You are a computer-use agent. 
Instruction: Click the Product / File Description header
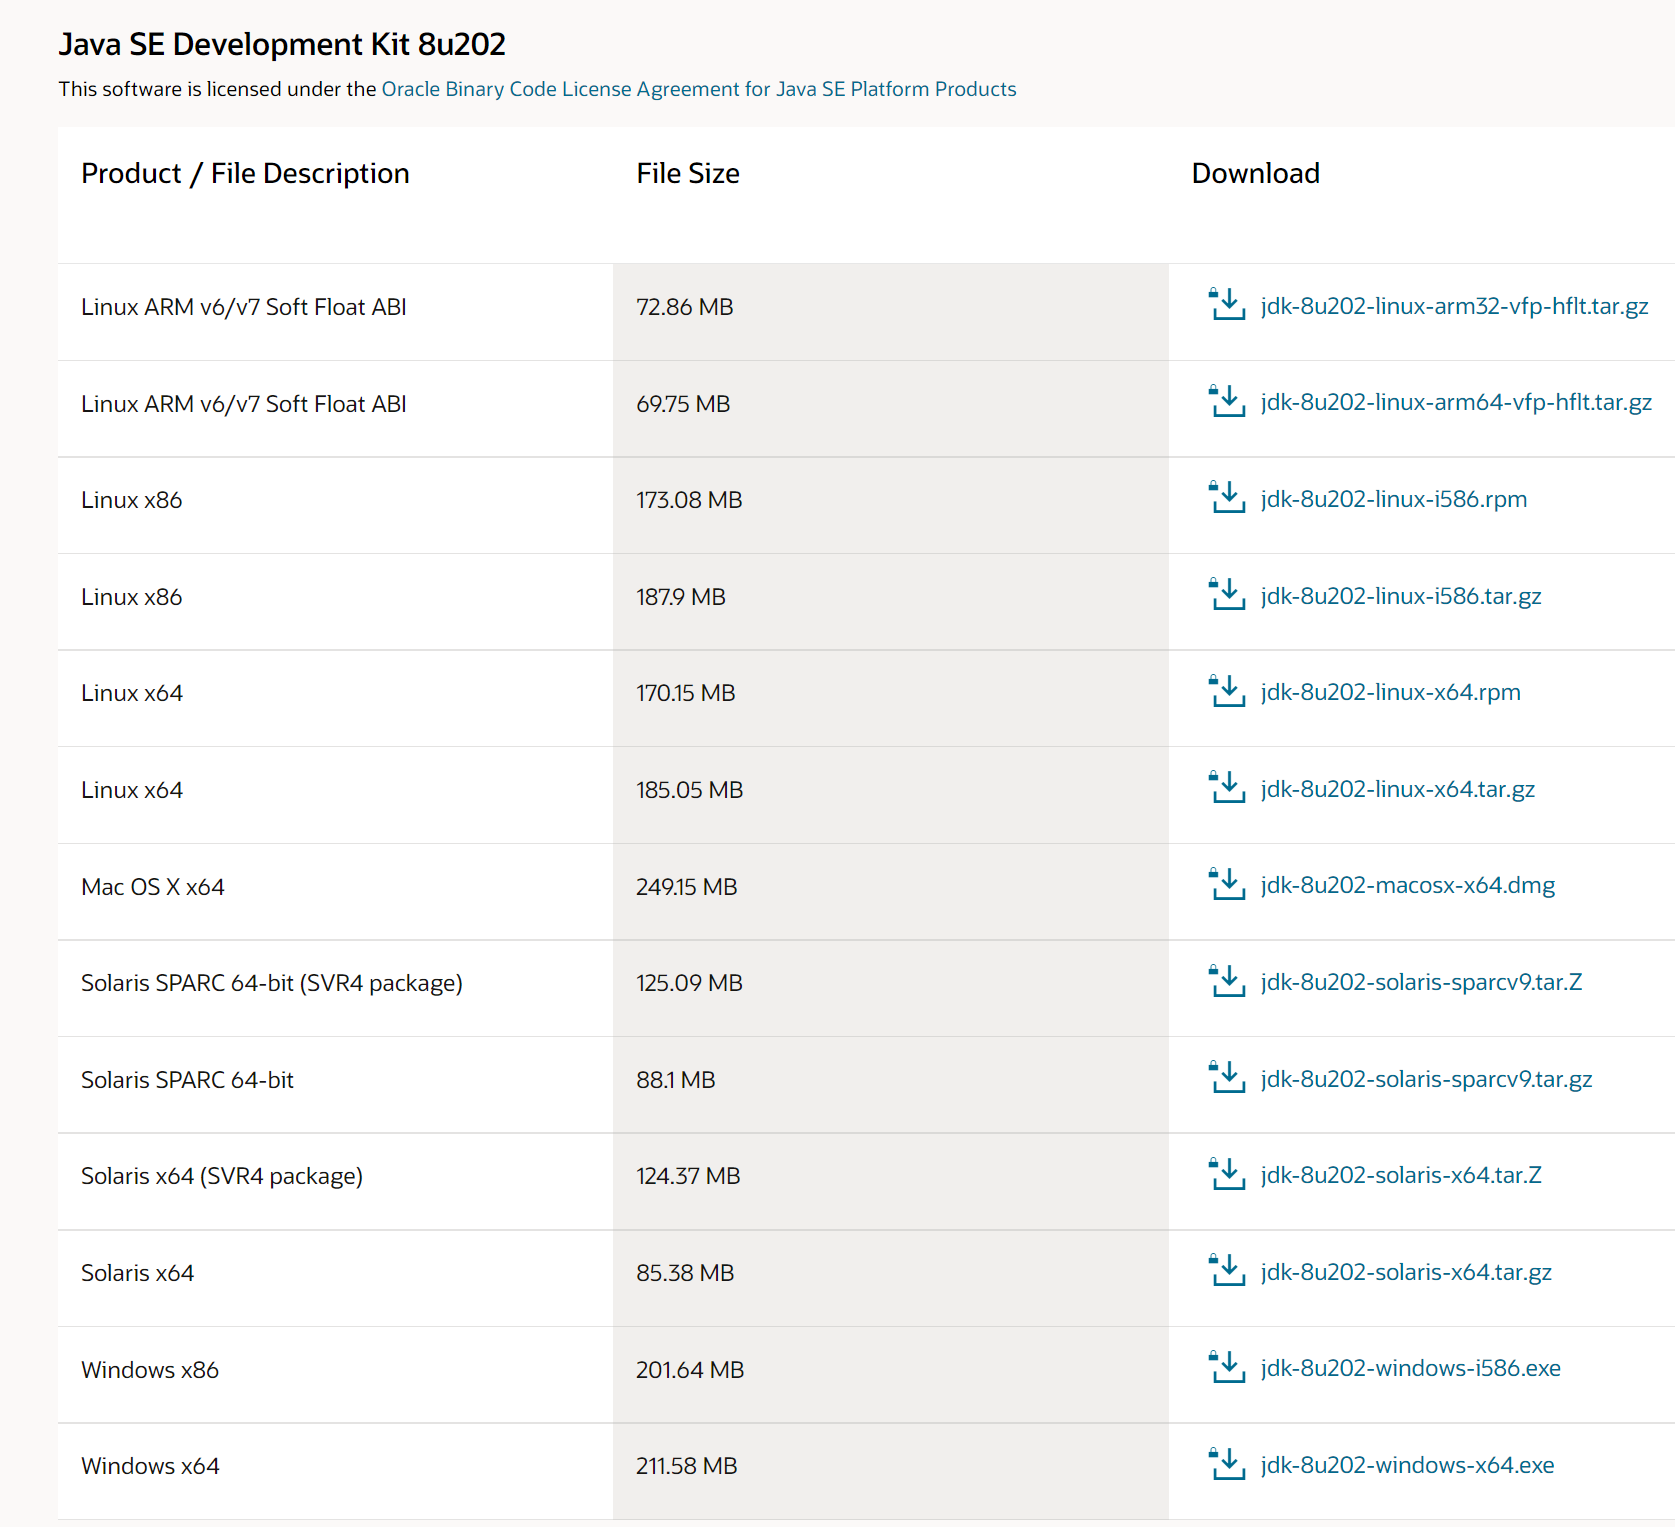click(x=245, y=174)
